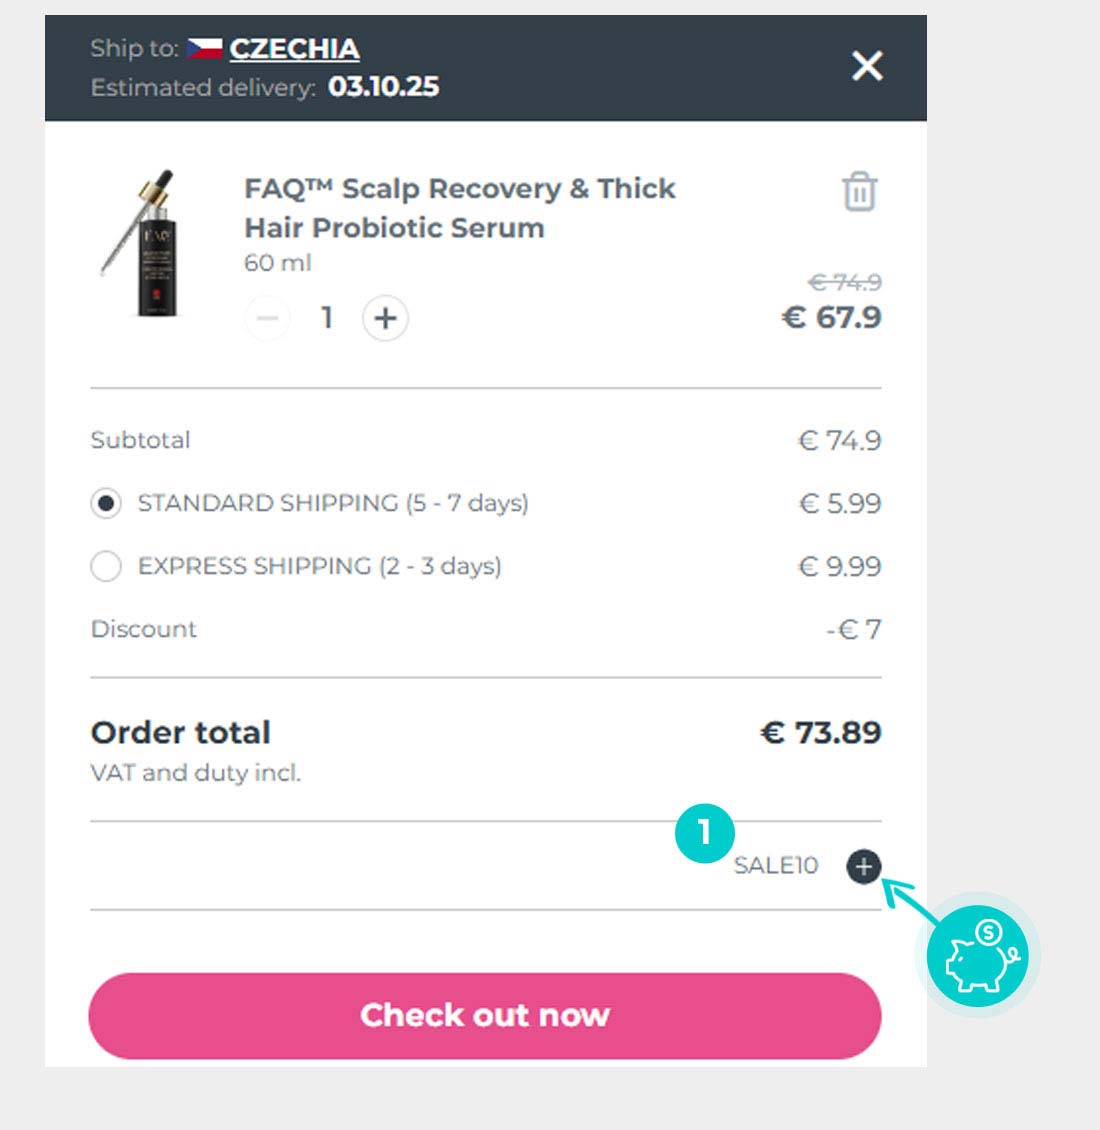Increase serum quantity with plus button

[385, 319]
